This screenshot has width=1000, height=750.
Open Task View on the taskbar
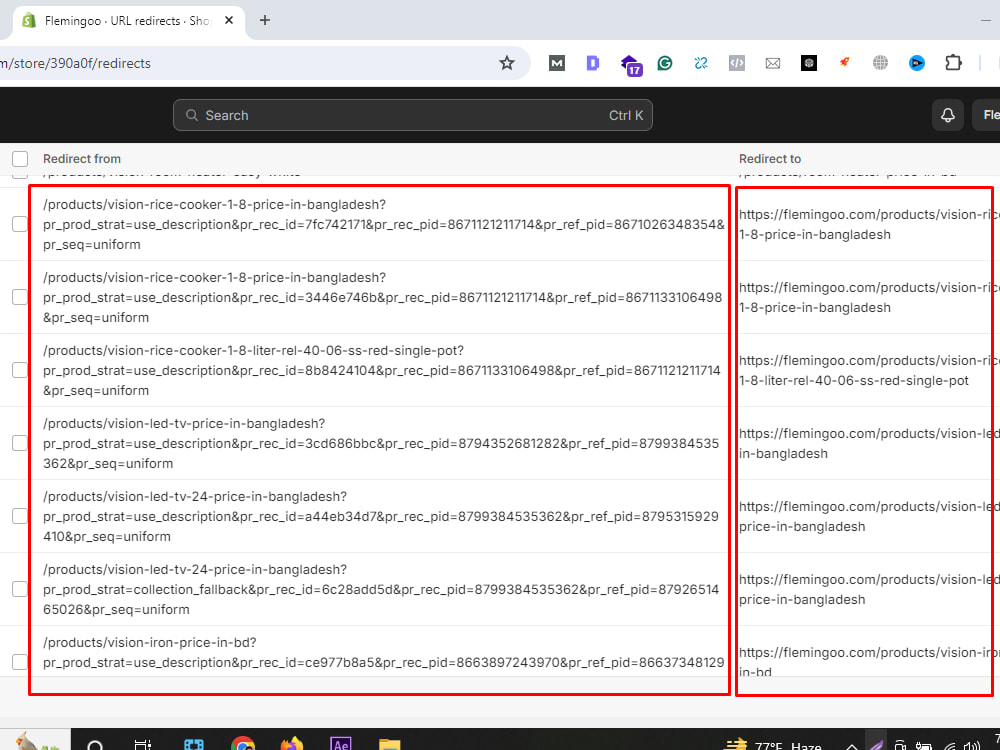tap(143, 744)
